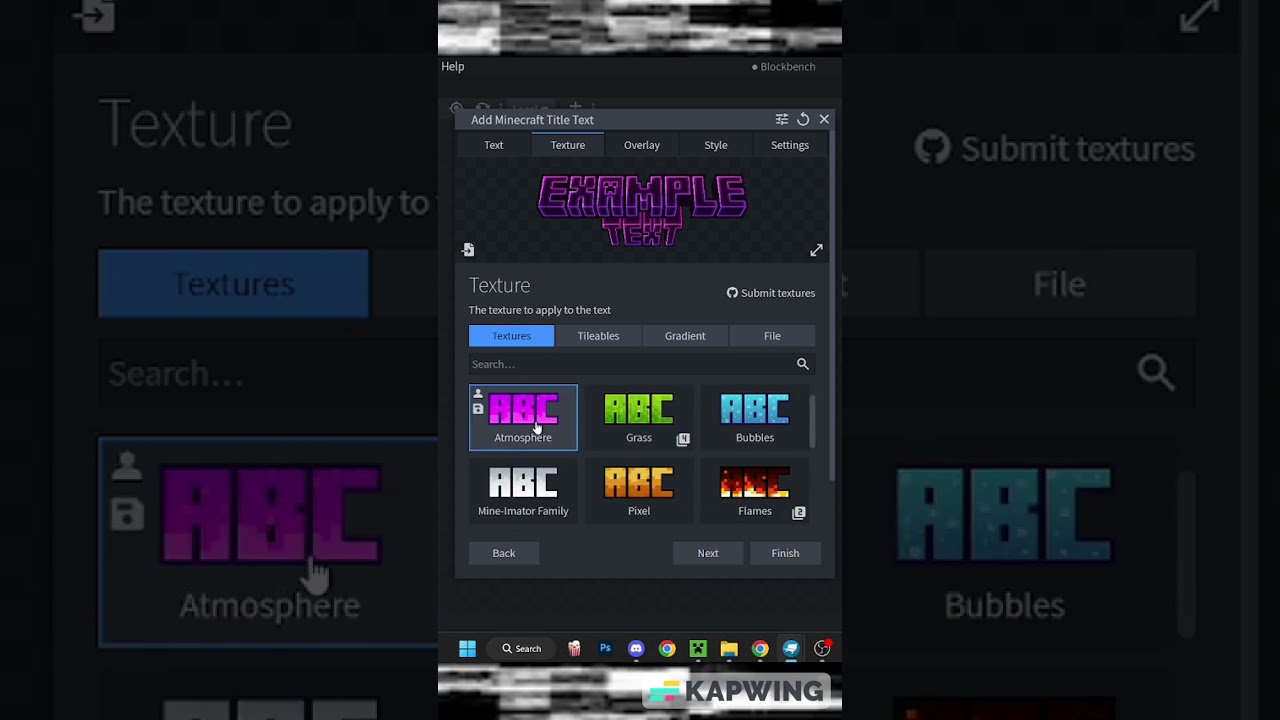Expand the text preview to fullscreen

pos(816,250)
